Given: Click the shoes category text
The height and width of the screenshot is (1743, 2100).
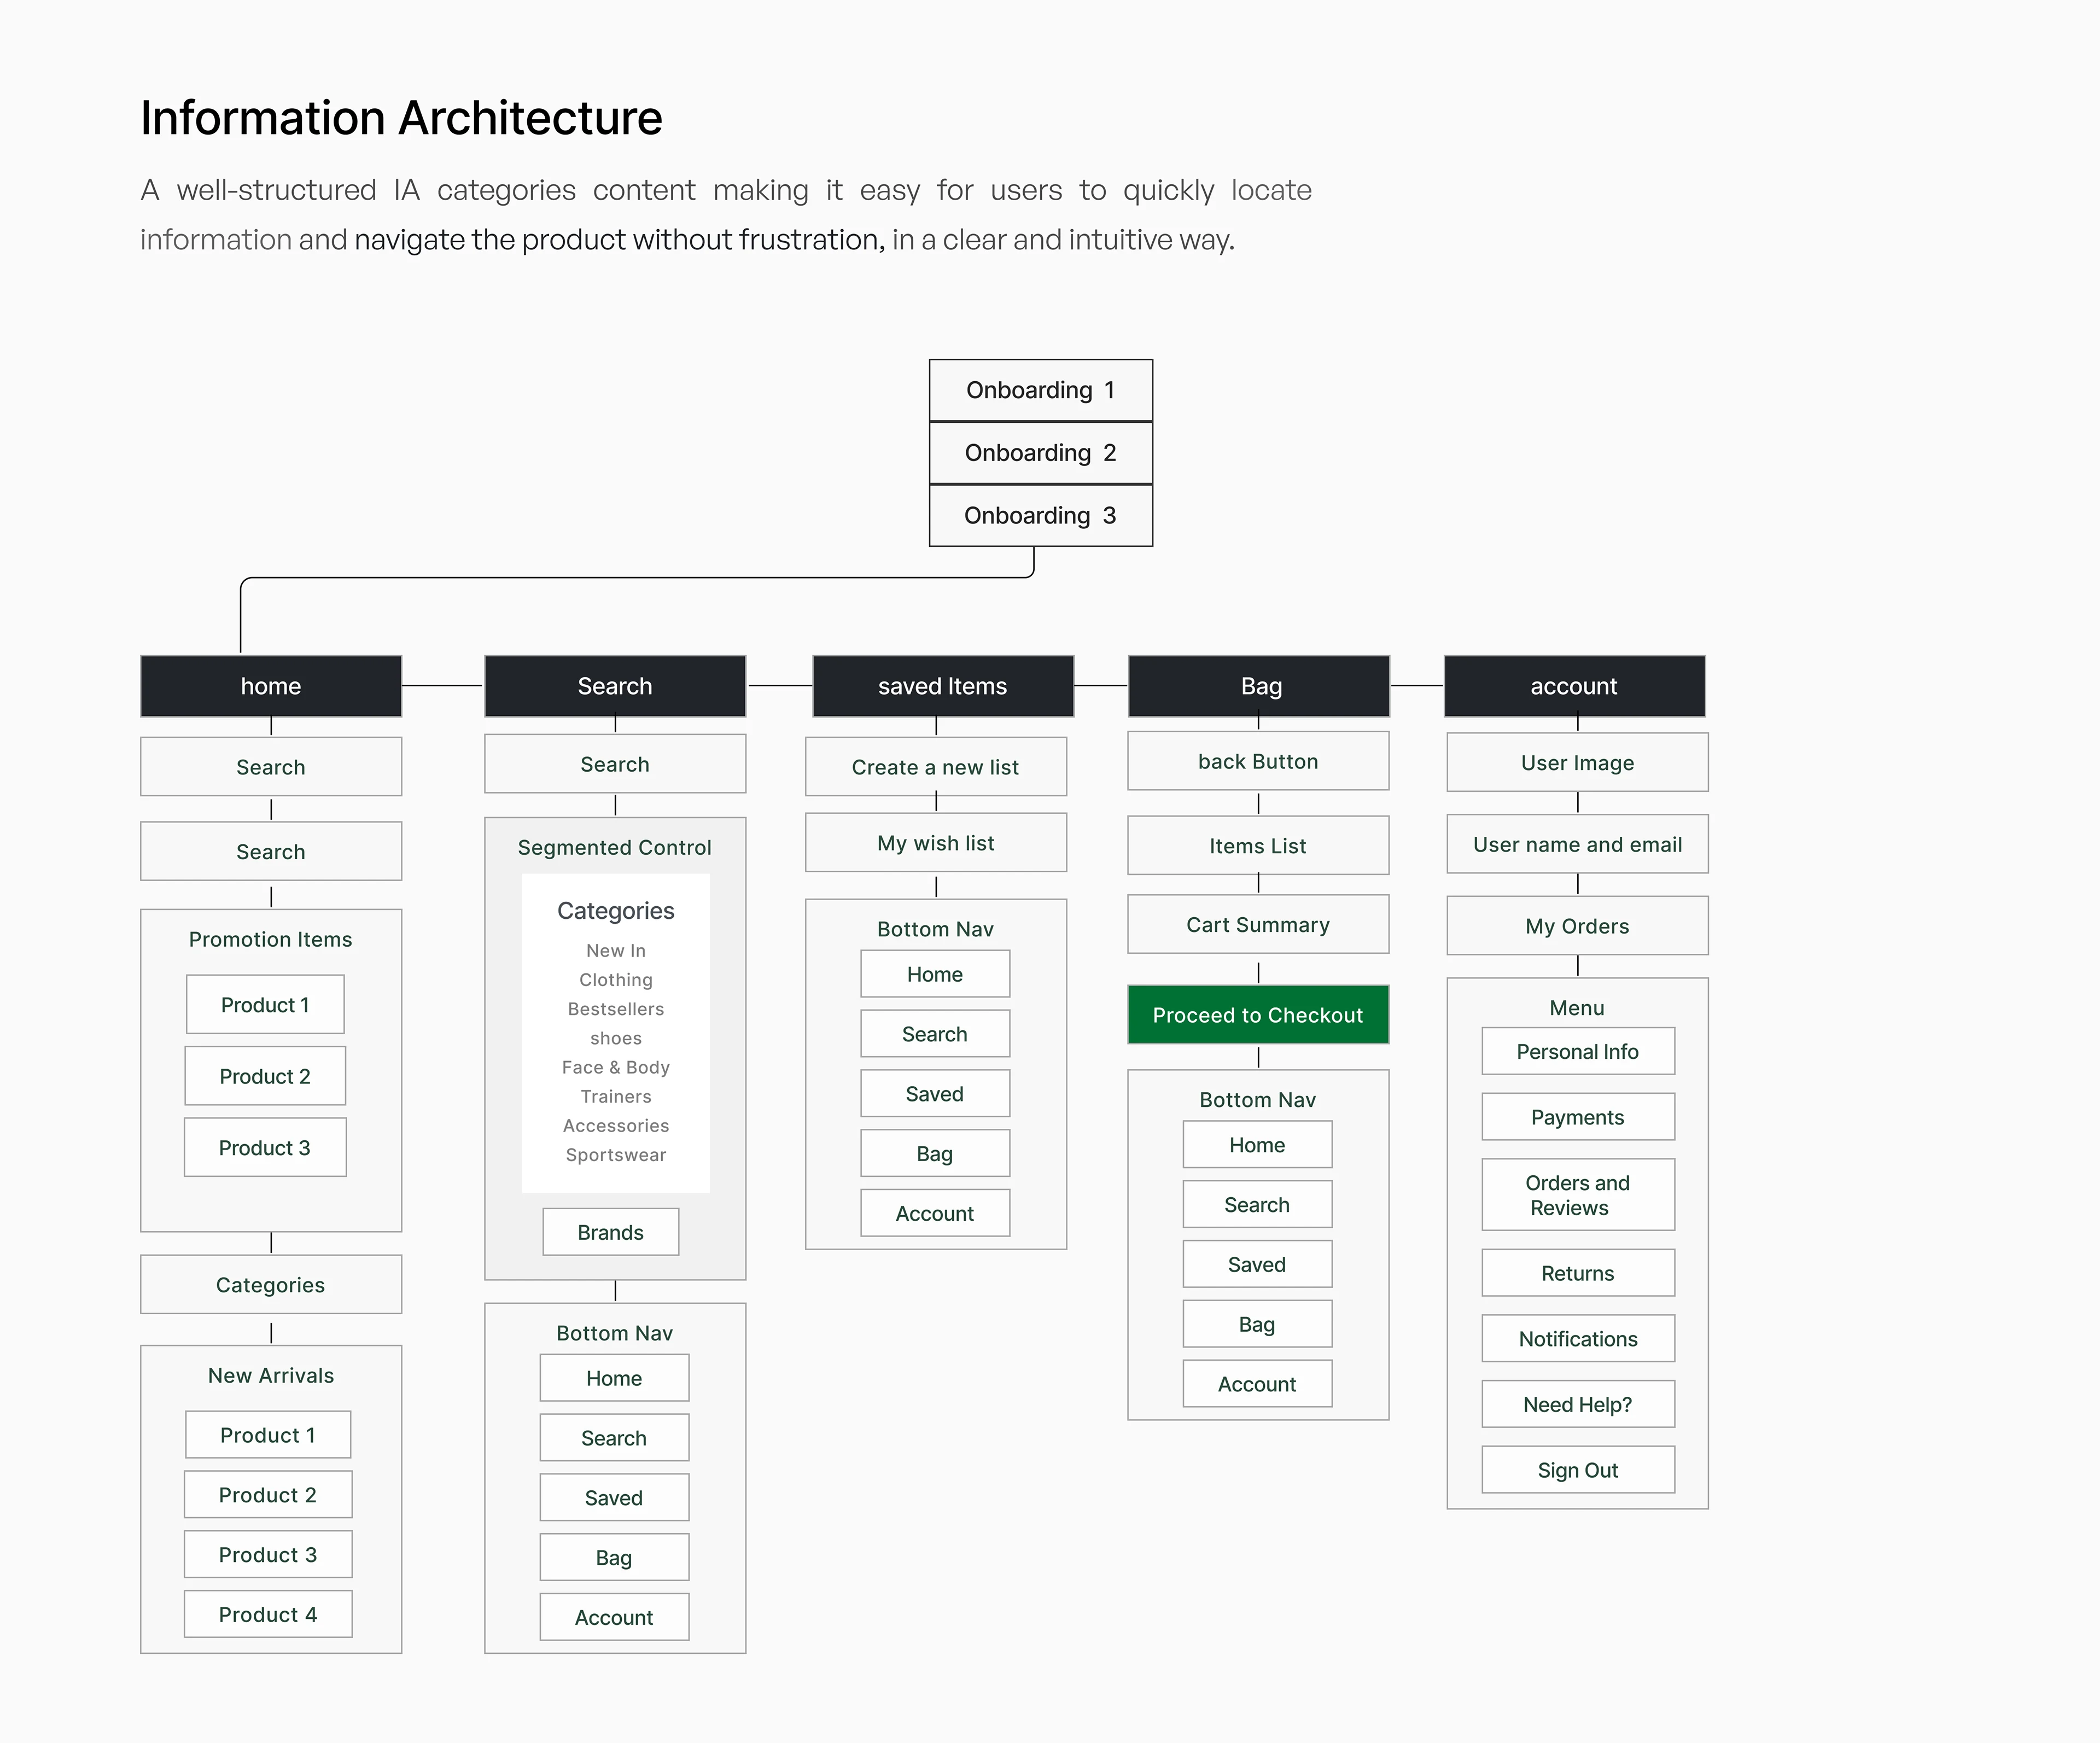Looking at the screenshot, I should pyautogui.click(x=616, y=1038).
